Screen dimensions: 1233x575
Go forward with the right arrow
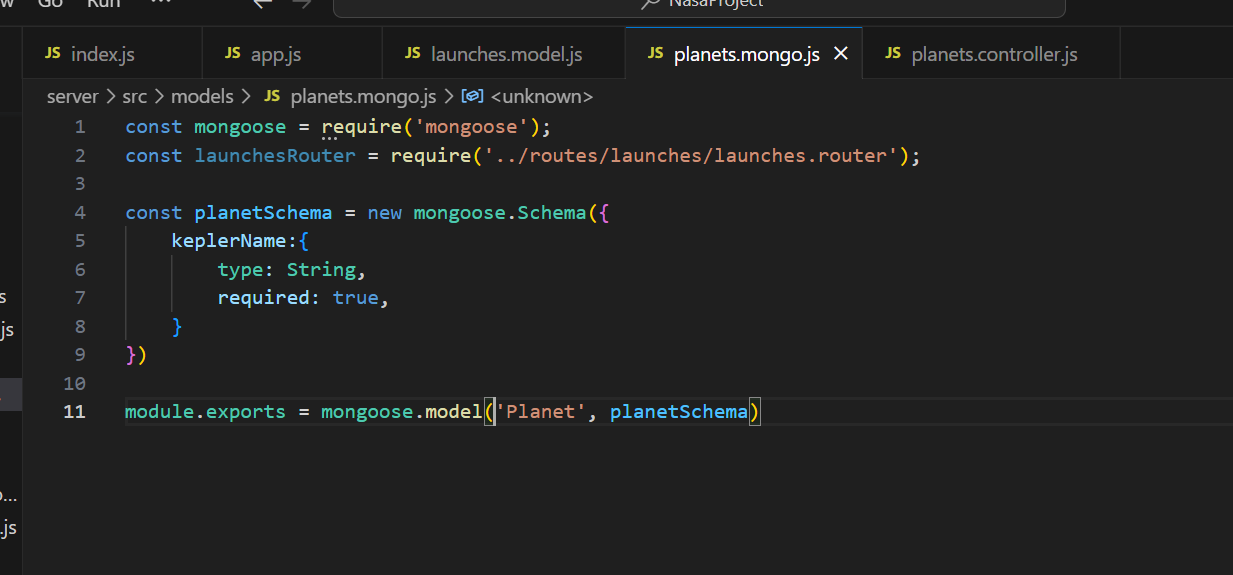pos(301,3)
